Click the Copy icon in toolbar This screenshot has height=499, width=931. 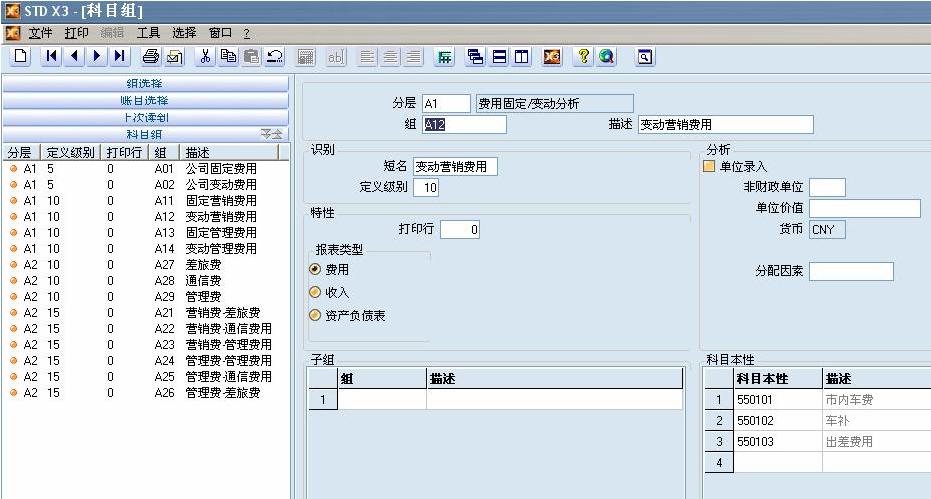point(228,57)
